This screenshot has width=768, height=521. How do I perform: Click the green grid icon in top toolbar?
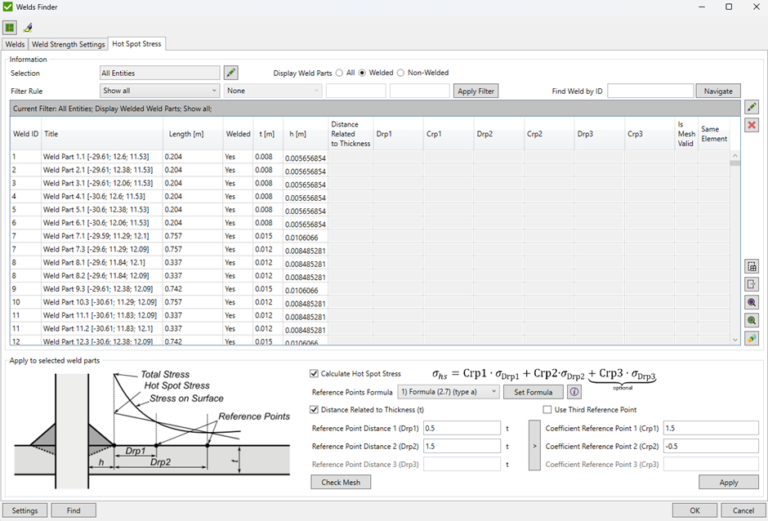pos(10,27)
